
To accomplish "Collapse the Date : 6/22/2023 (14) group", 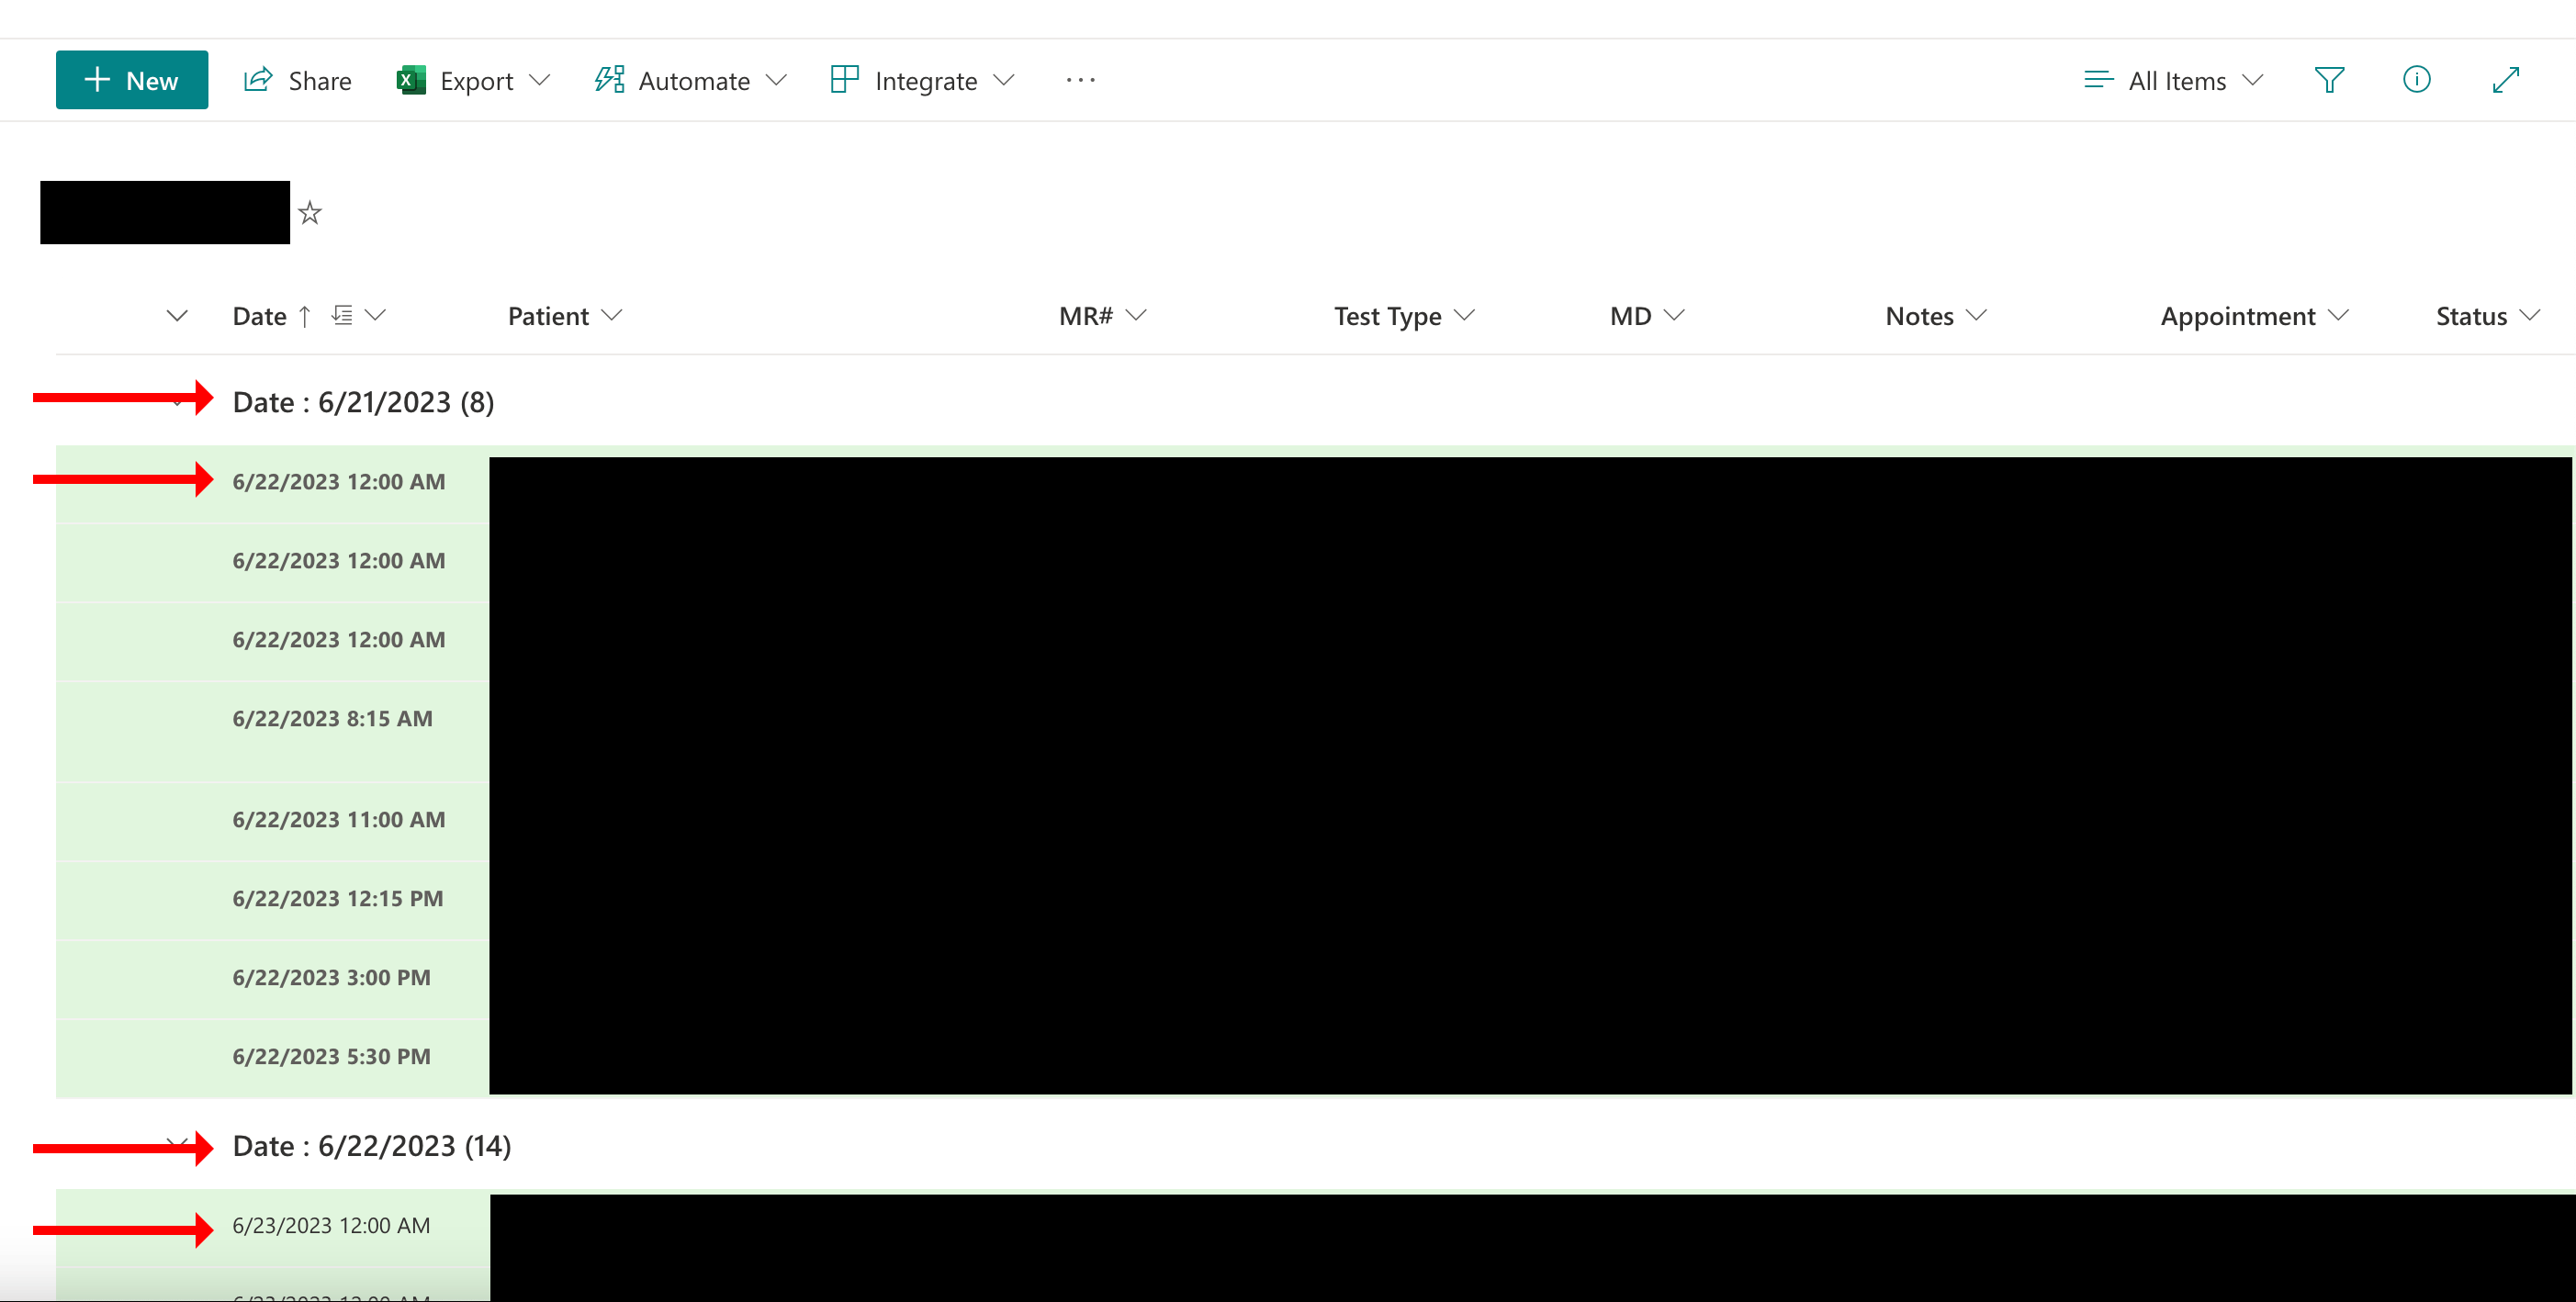I will pyautogui.click(x=177, y=1144).
